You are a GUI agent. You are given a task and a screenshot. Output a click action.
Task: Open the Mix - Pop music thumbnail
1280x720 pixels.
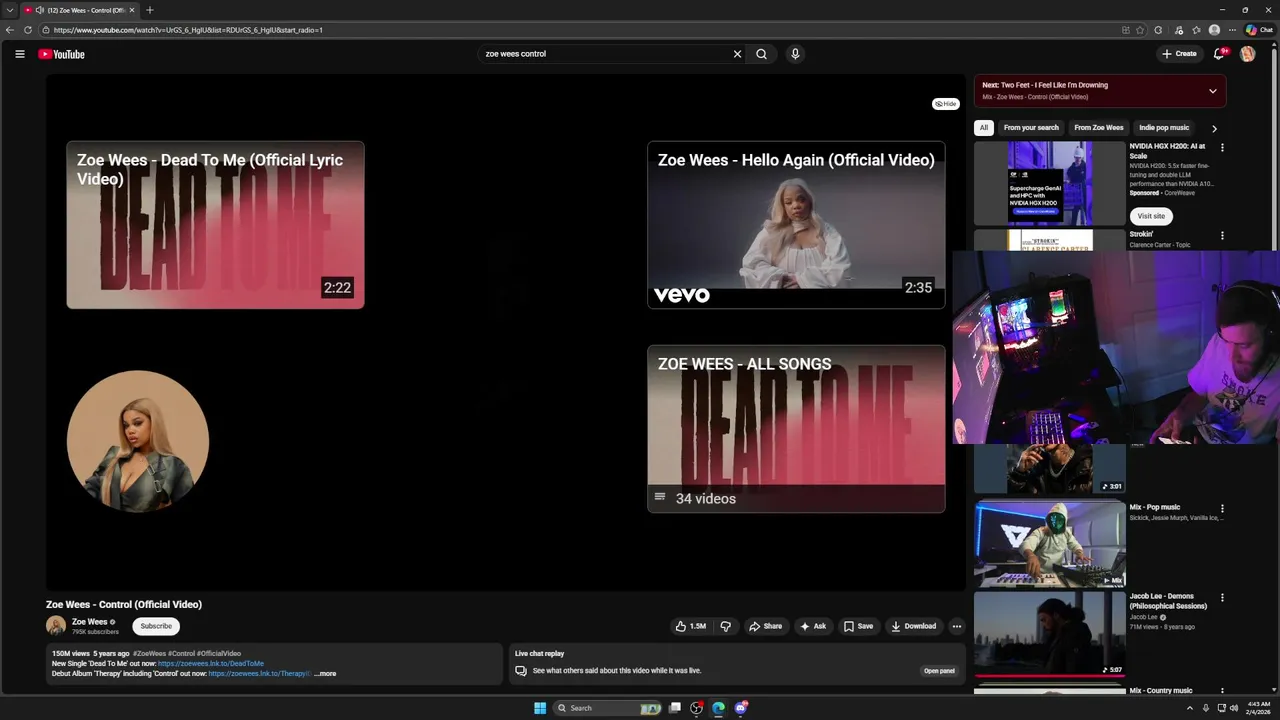pos(1050,544)
